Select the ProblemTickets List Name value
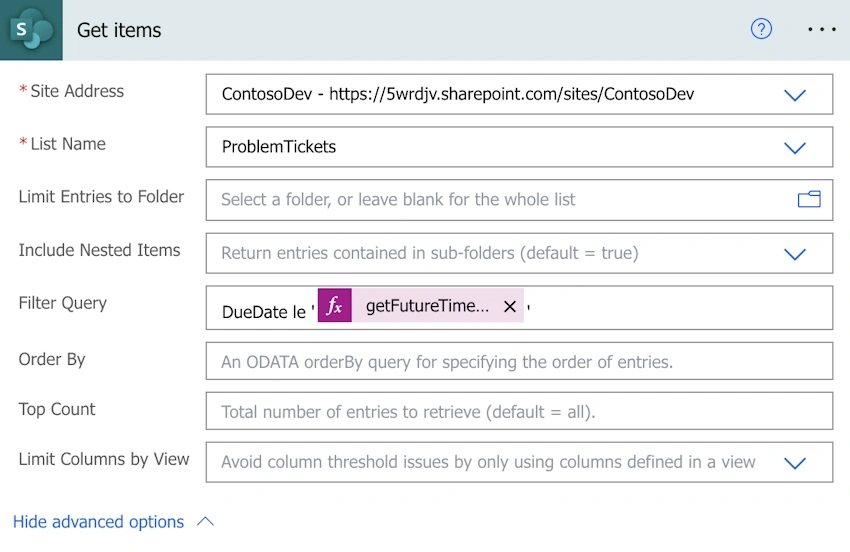 (x=279, y=147)
